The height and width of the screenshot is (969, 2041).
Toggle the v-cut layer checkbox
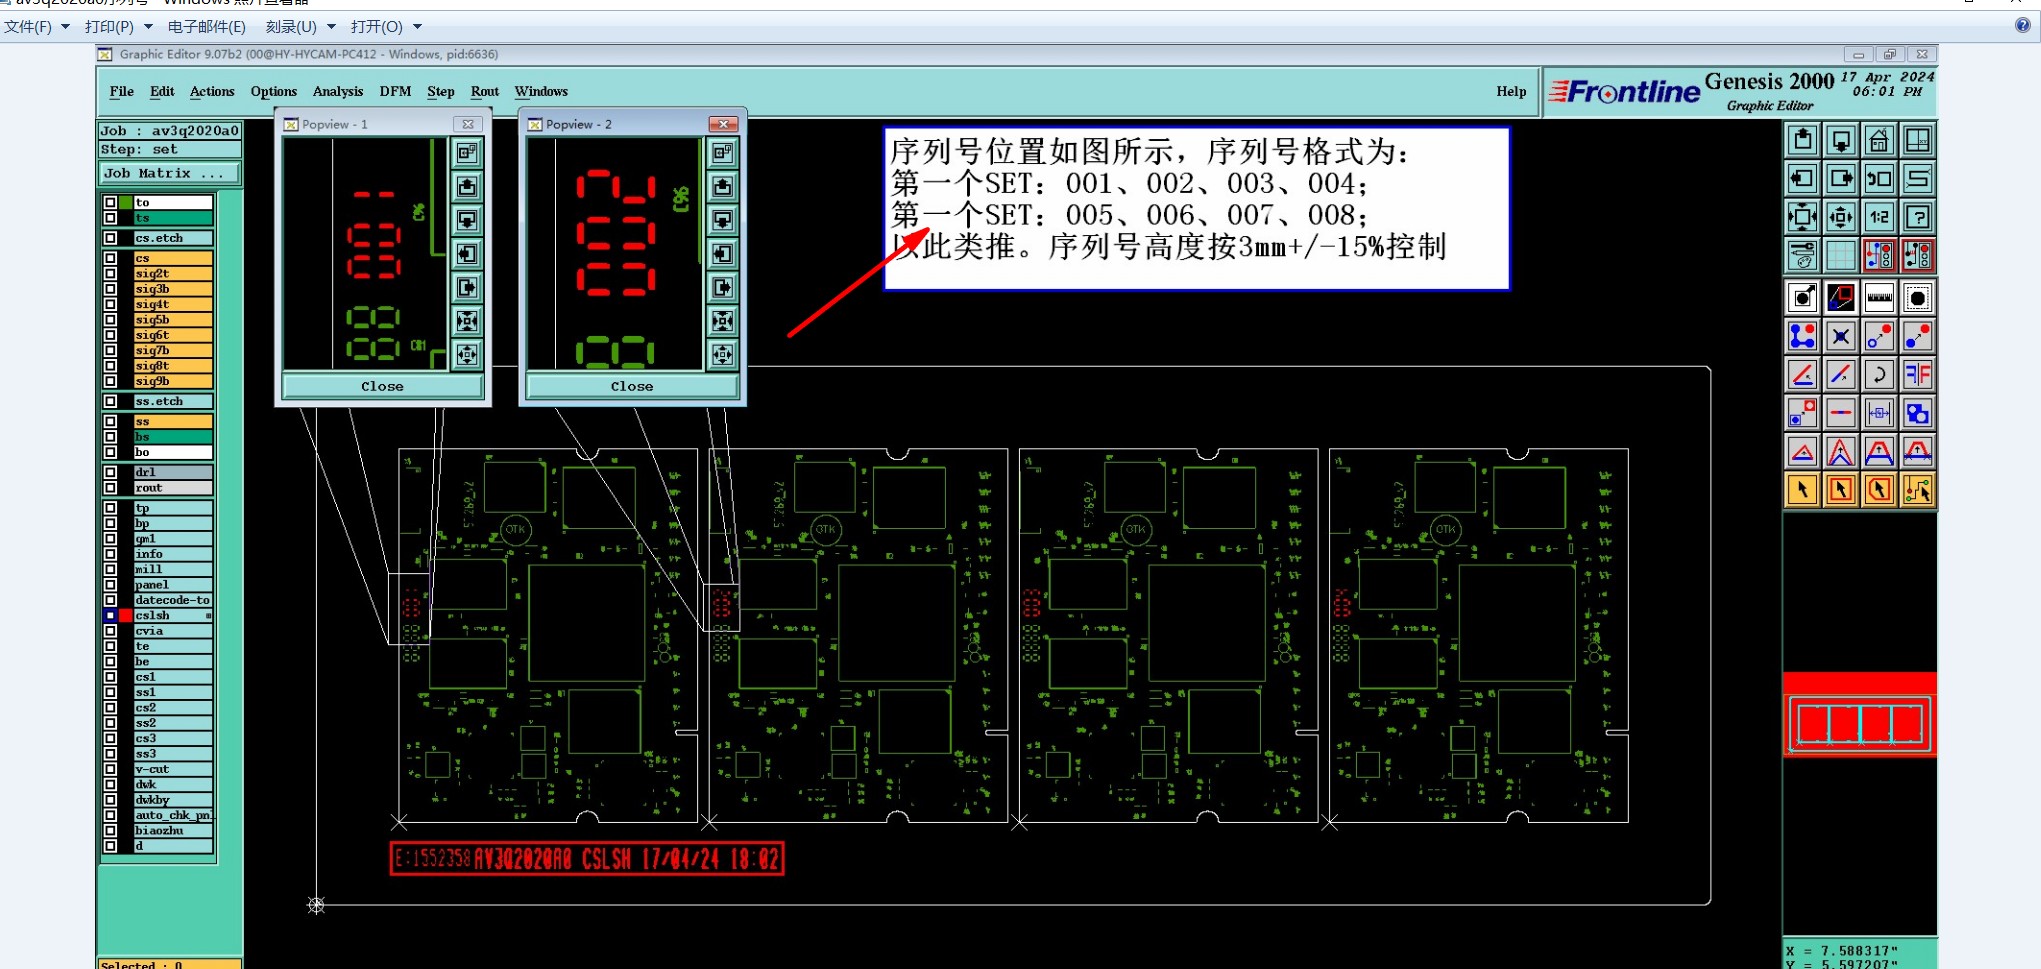[110, 769]
